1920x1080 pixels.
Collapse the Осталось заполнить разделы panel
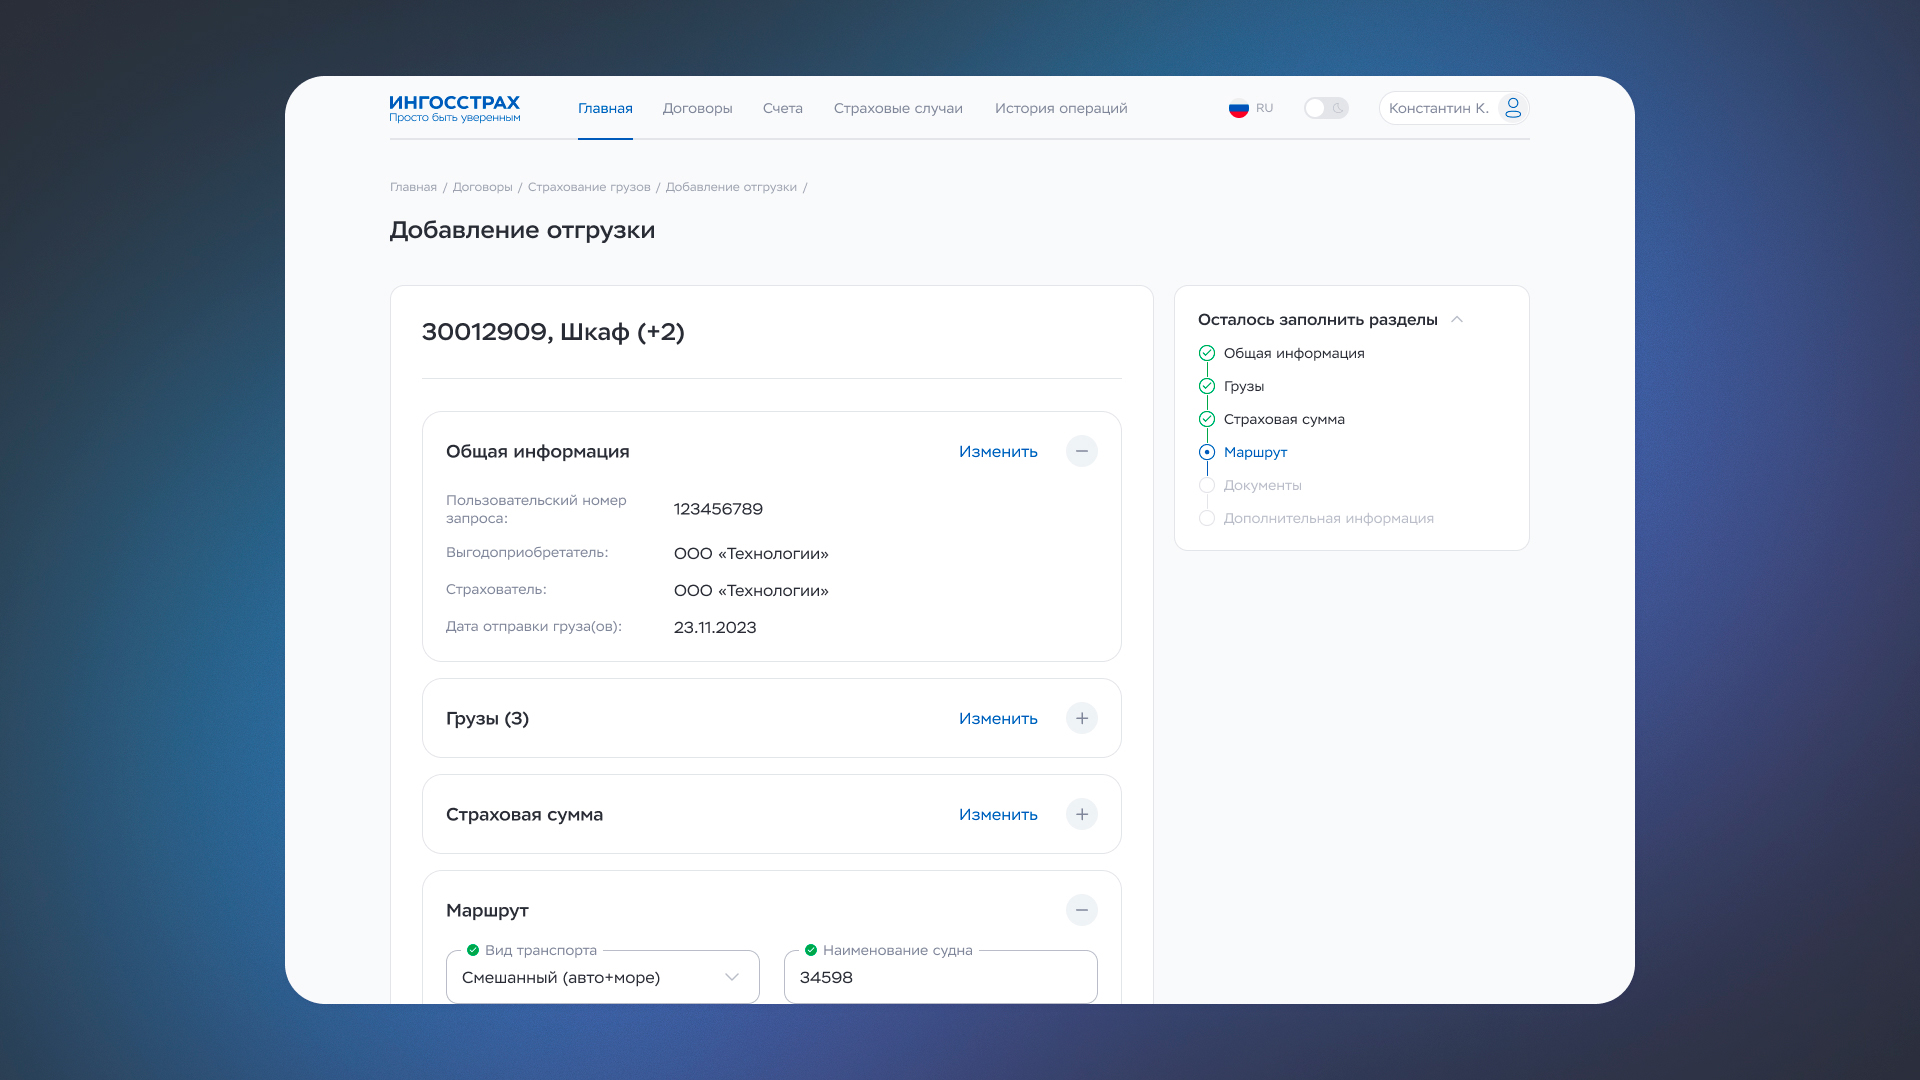1457,319
